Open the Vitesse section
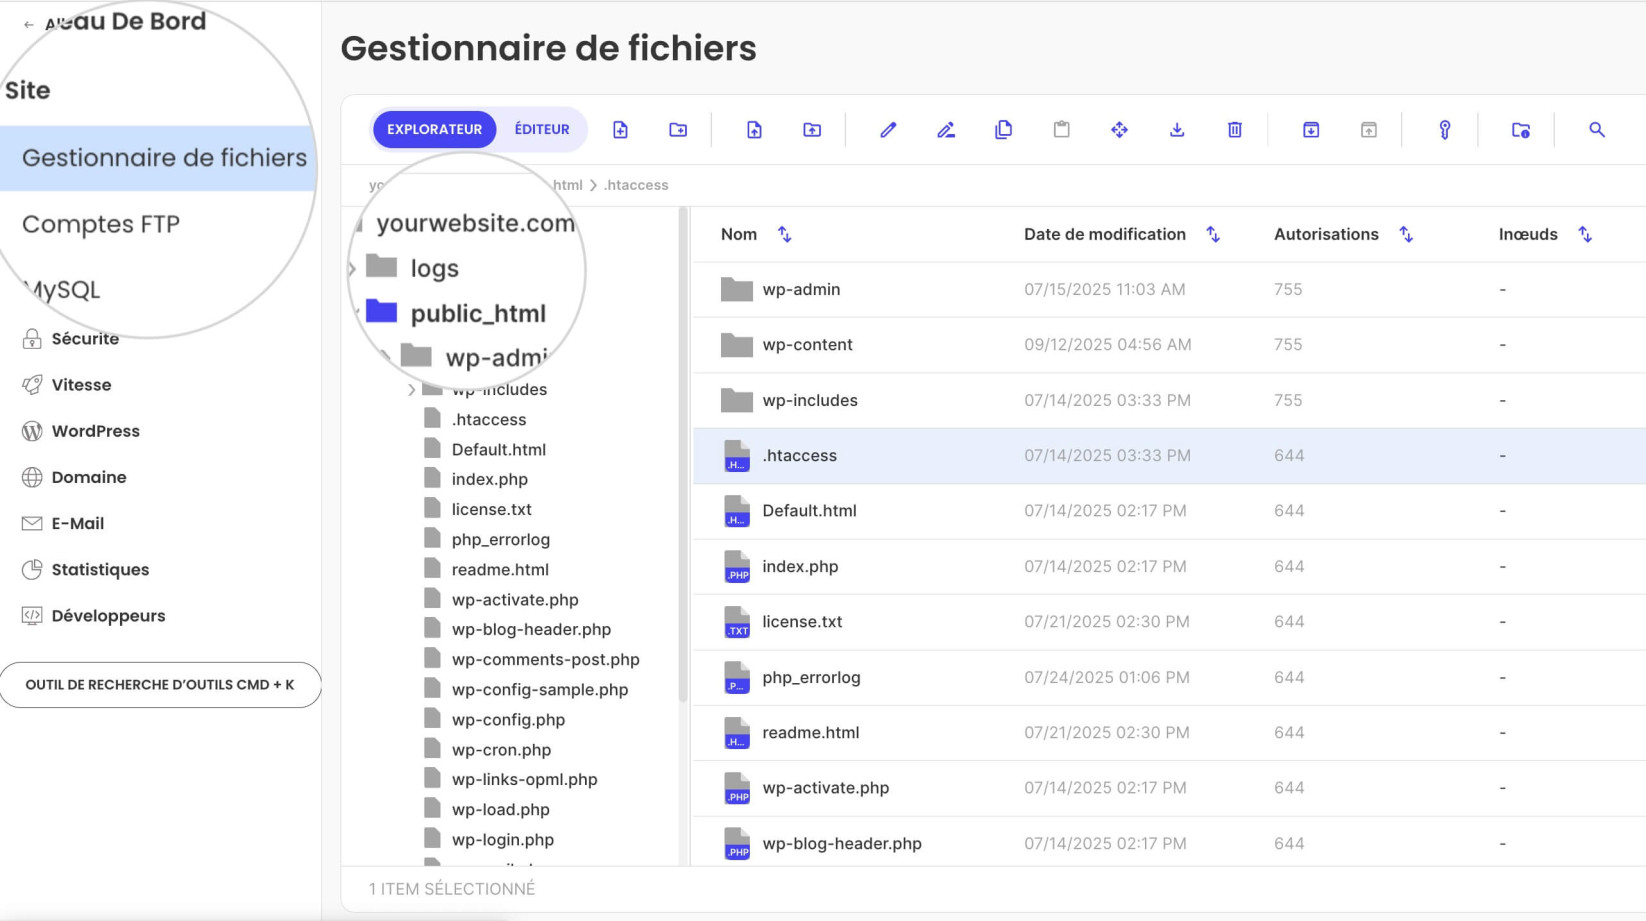The width and height of the screenshot is (1646, 921). point(81,385)
